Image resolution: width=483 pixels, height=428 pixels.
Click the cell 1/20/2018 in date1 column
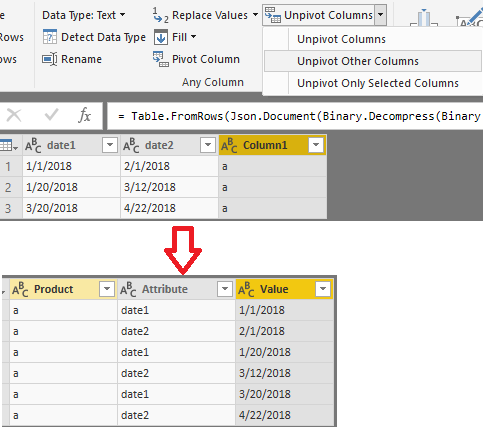coord(71,187)
